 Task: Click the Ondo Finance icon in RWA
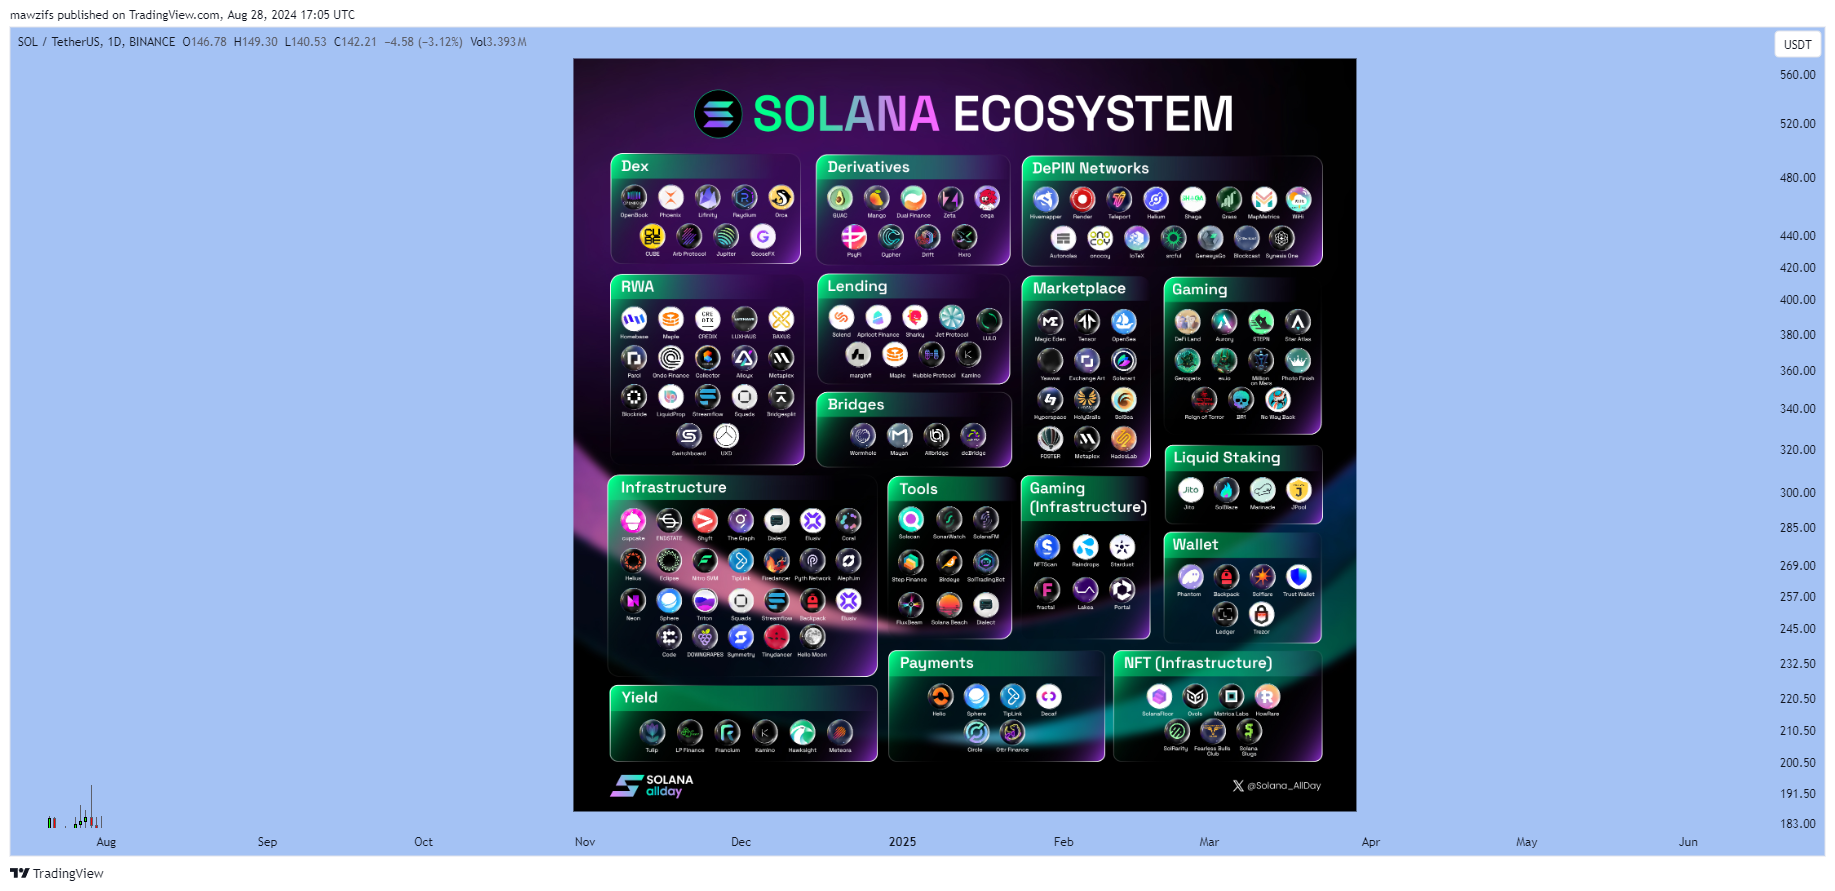click(x=671, y=357)
